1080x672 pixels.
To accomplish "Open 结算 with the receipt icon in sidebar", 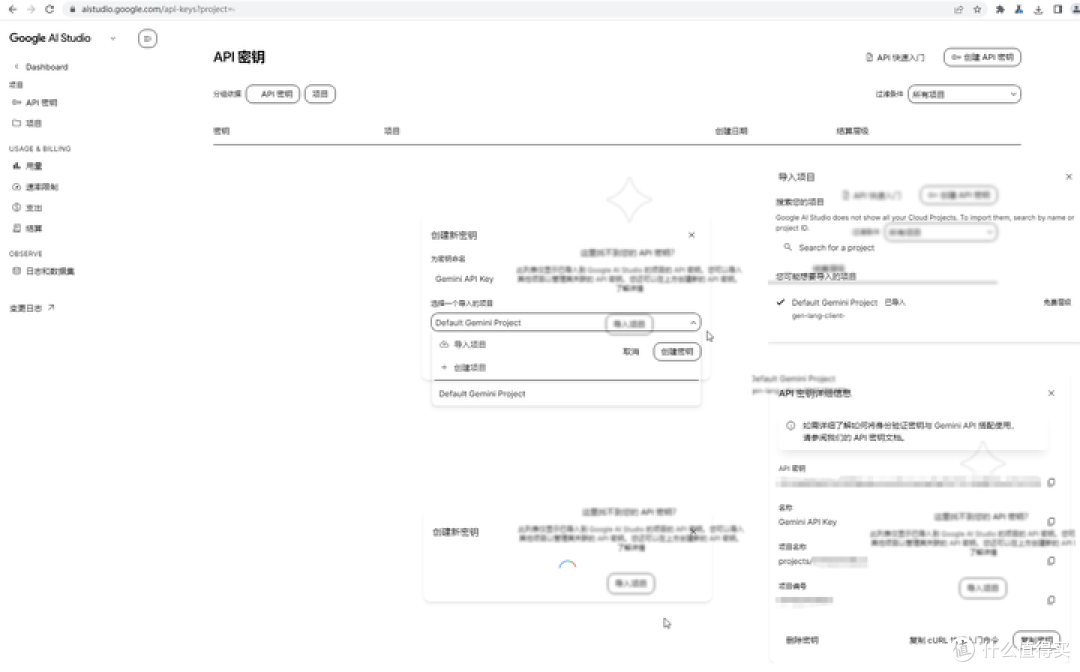I will 27,228.
